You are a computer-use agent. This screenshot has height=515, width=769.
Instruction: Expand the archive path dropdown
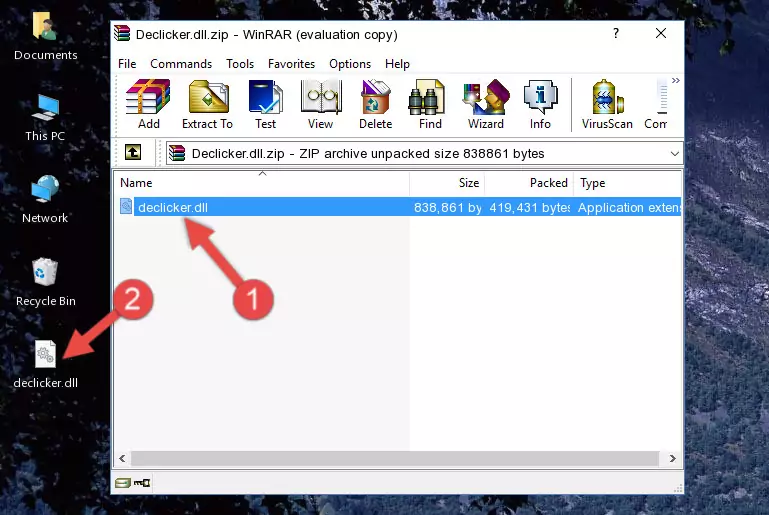(x=675, y=154)
